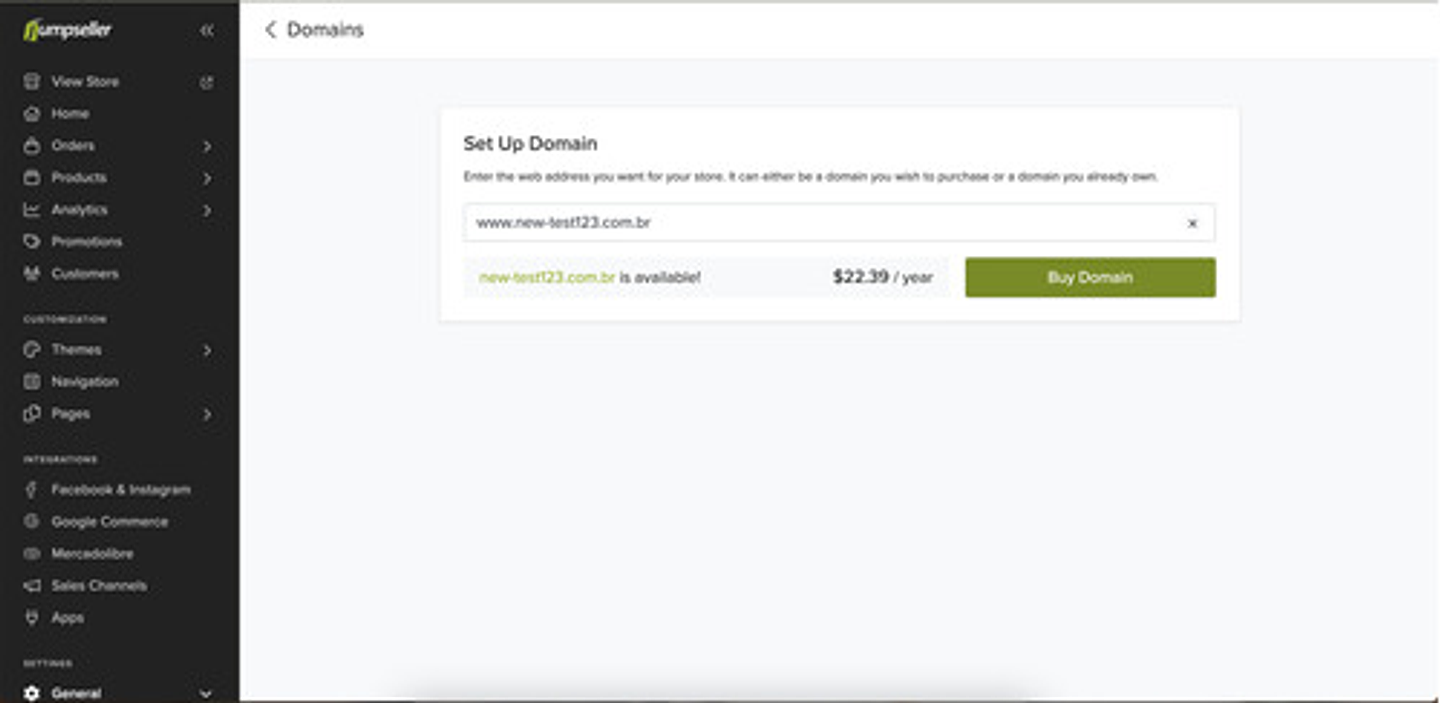The image size is (1440, 703).
Task: Expand the Themes submenu chevron
Action: pos(207,350)
